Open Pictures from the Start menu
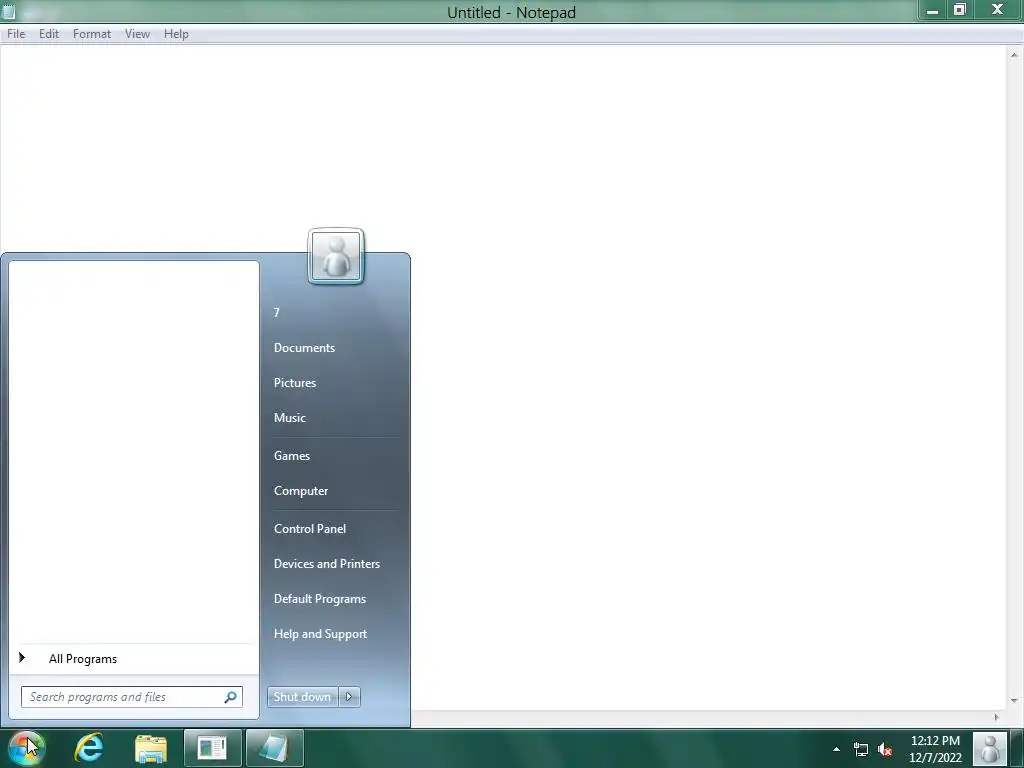Image resolution: width=1024 pixels, height=768 pixels. coord(295,383)
